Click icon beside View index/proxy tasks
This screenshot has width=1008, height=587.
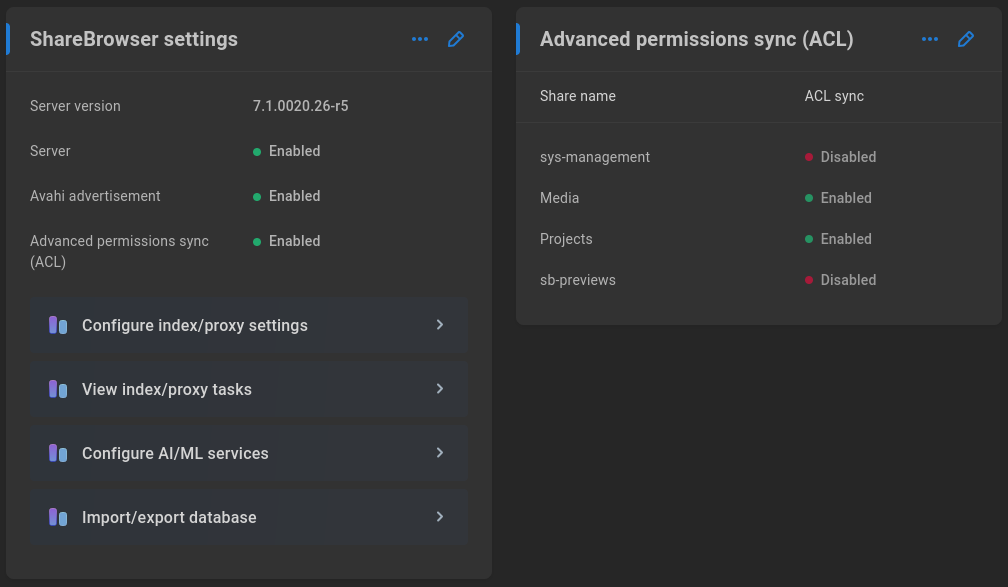(x=58, y=389)
